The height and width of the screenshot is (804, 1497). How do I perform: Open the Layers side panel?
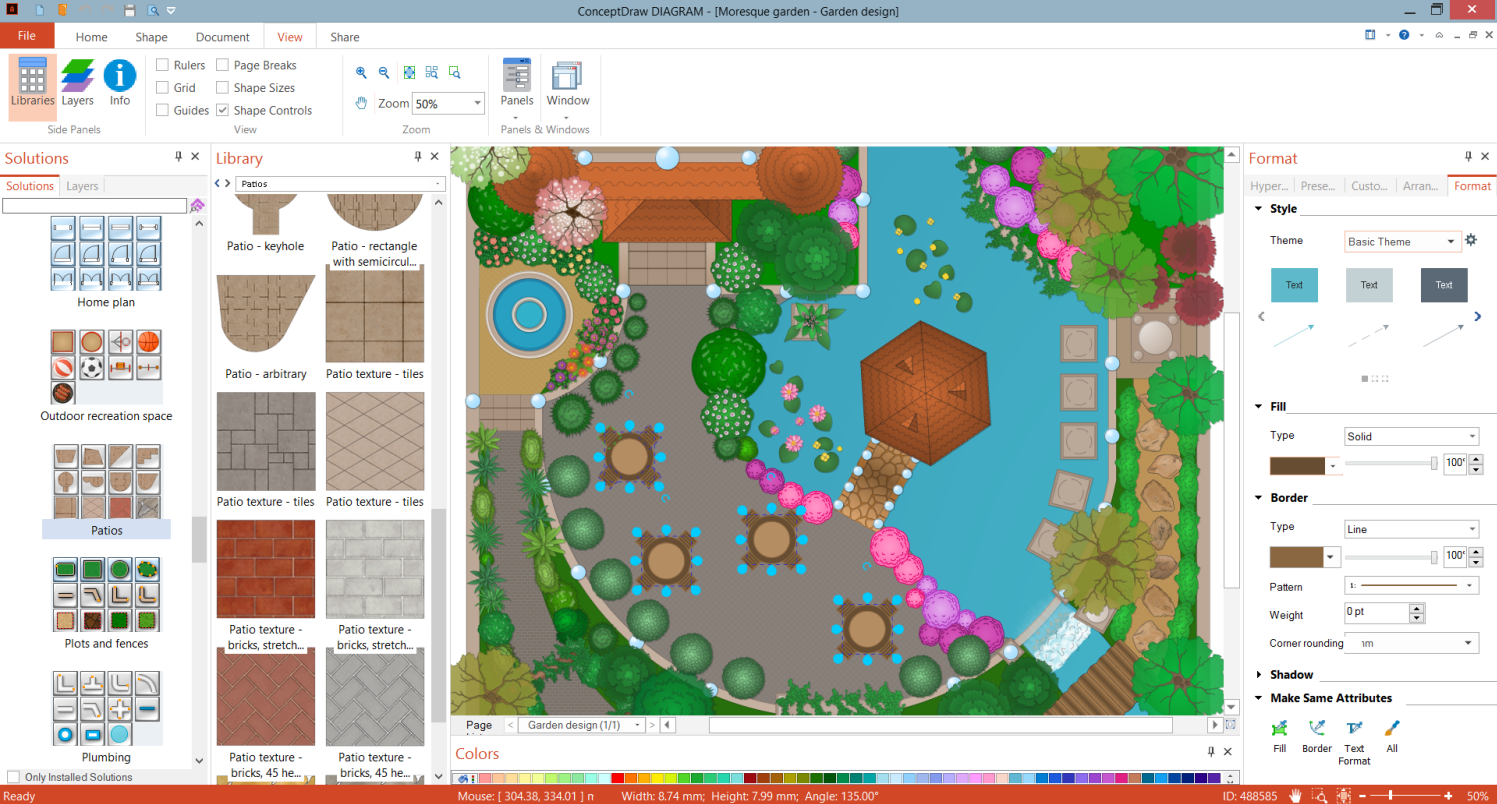click(x=77, y=83)
